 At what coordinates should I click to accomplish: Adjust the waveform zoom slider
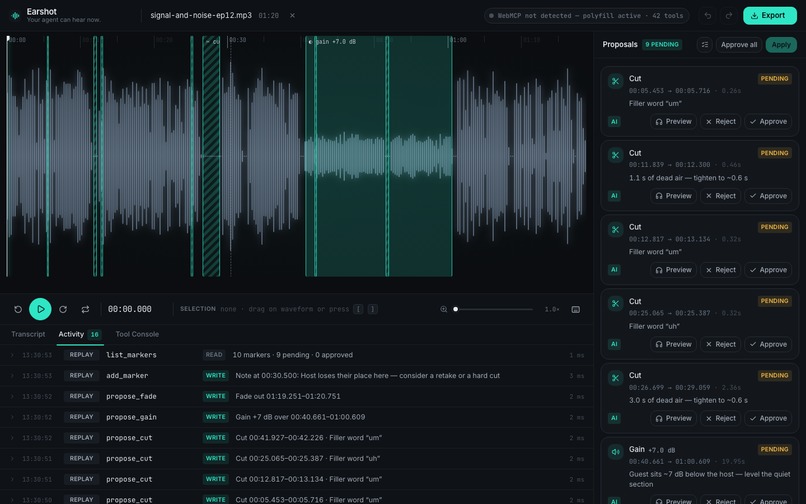coord(493,310)
